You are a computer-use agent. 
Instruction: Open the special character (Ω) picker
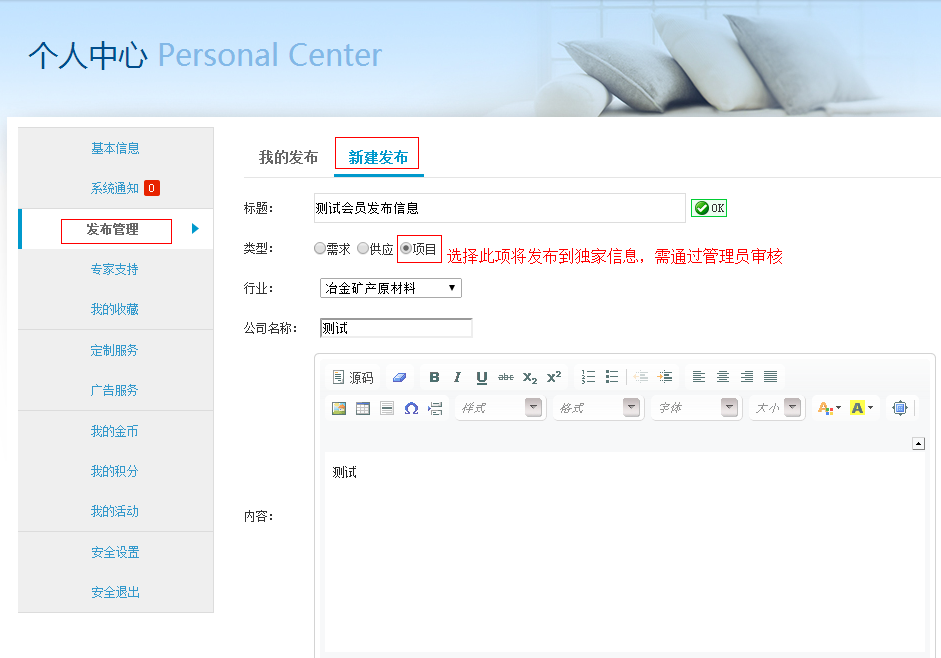pos(411,408)
